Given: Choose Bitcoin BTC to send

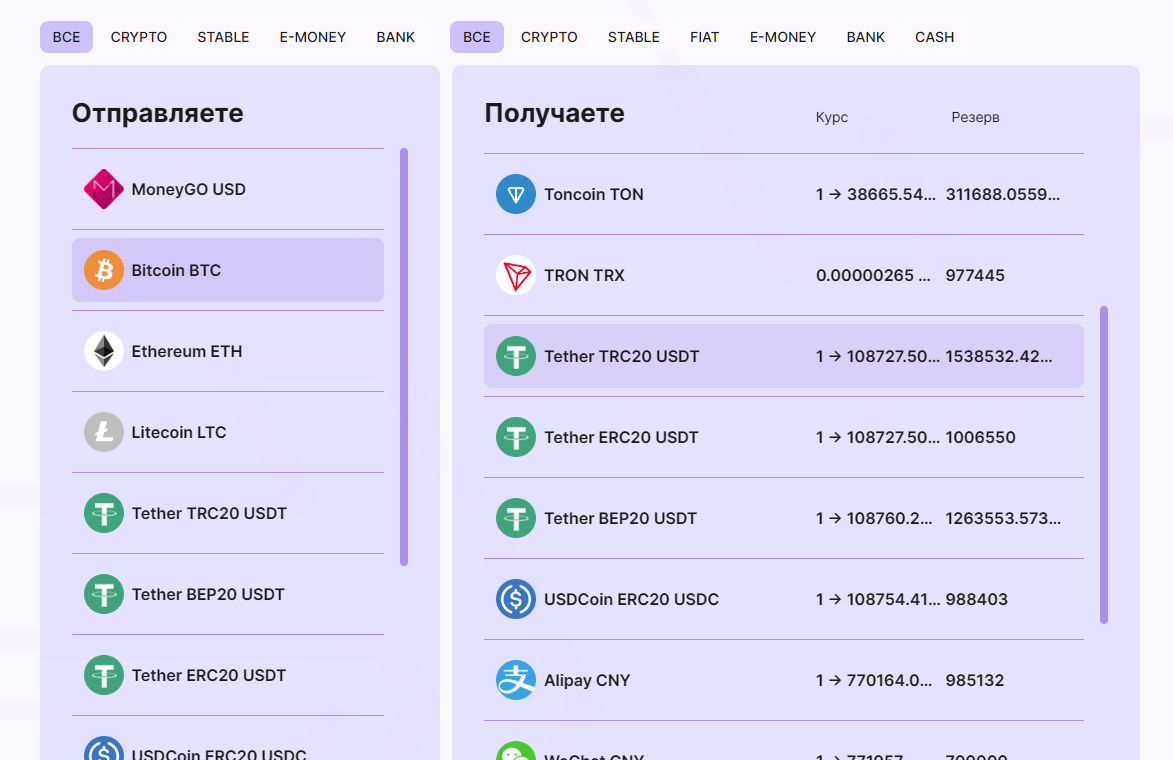Looking at the screenshot, I should point(227,270).
